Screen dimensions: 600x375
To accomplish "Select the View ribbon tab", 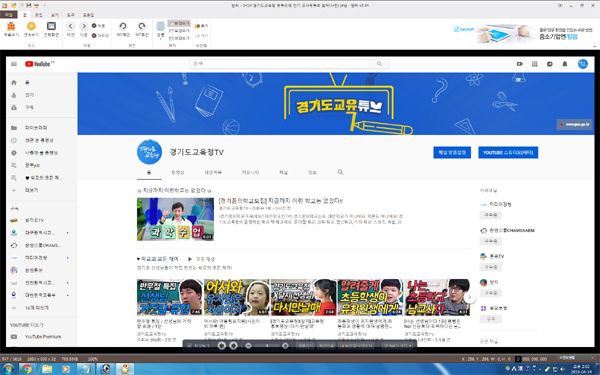I will pos(55,15).
